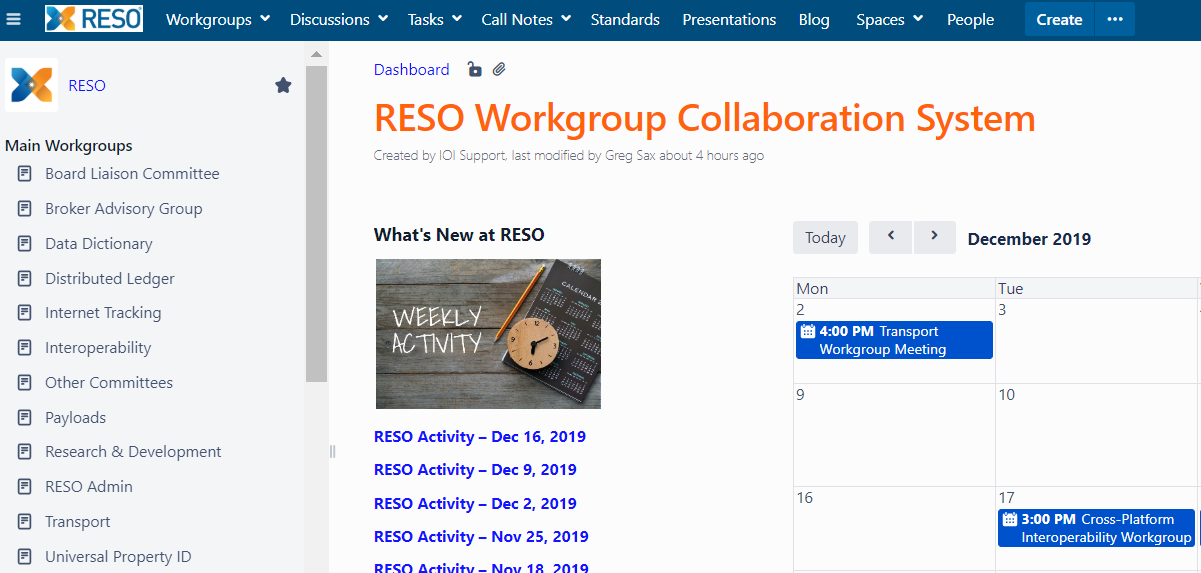
Task: Click page icon beside Distributed Ledger
Action: tap(25, 279)
